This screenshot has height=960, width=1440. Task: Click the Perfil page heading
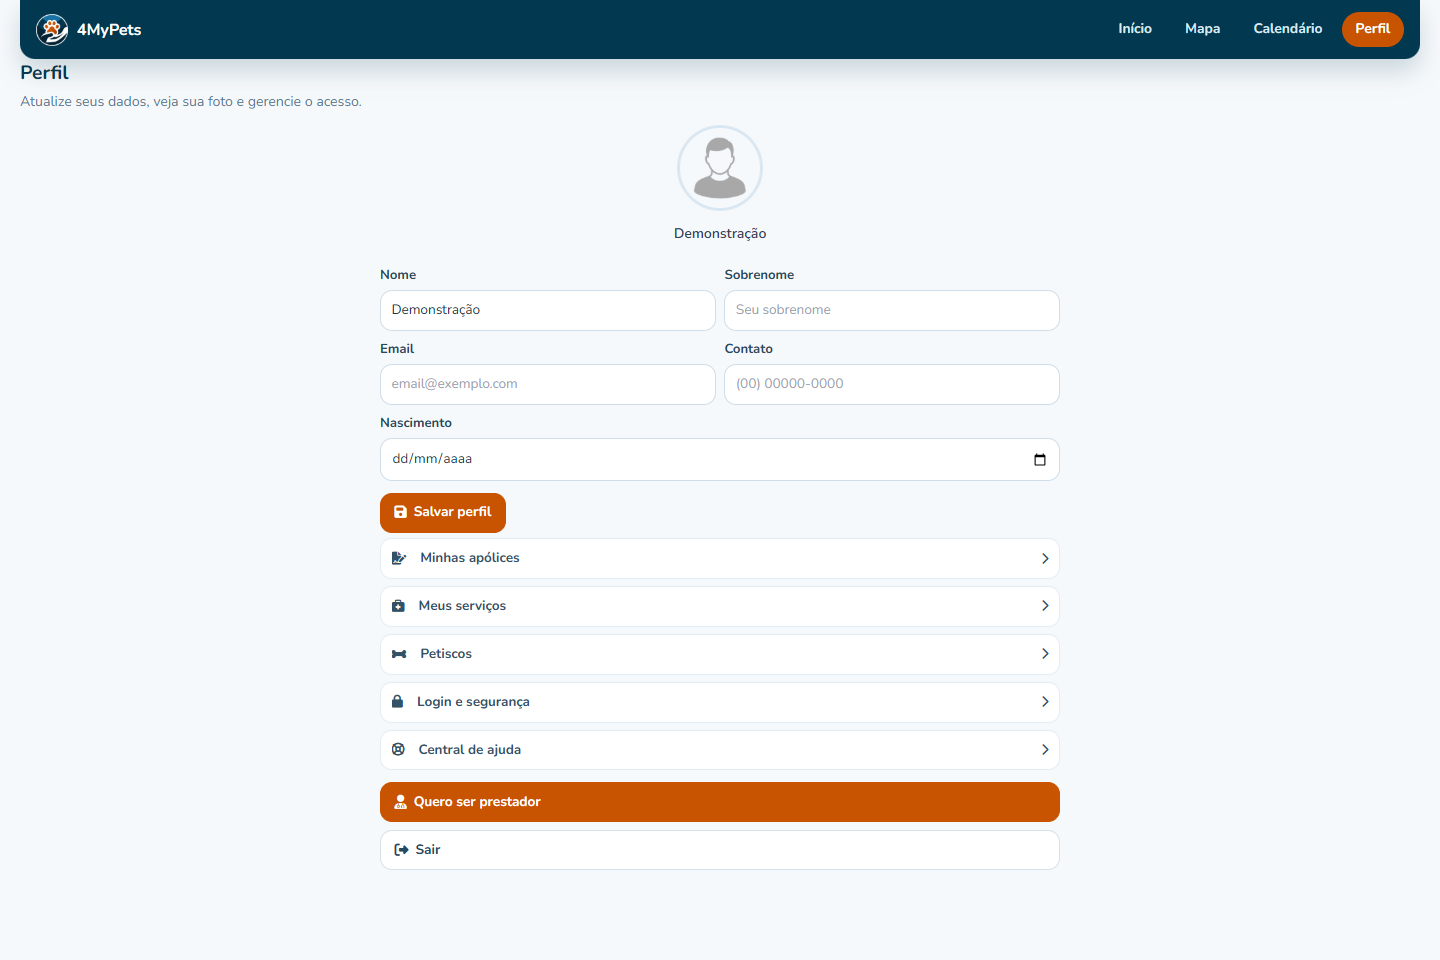[x=45, y=73]
